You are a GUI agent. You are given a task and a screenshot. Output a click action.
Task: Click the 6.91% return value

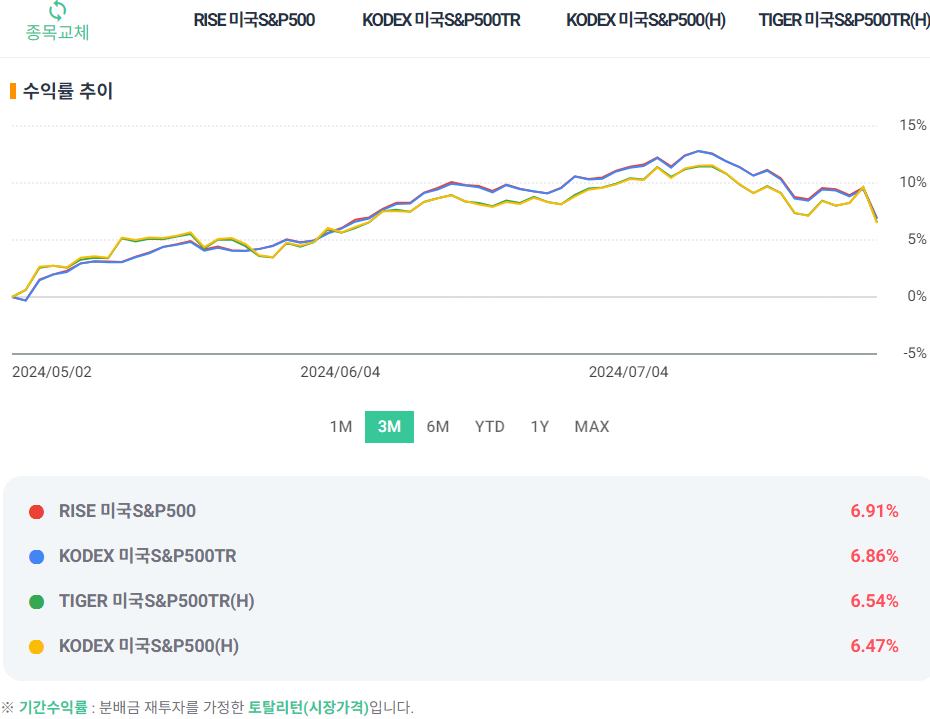tap(874, 511)
